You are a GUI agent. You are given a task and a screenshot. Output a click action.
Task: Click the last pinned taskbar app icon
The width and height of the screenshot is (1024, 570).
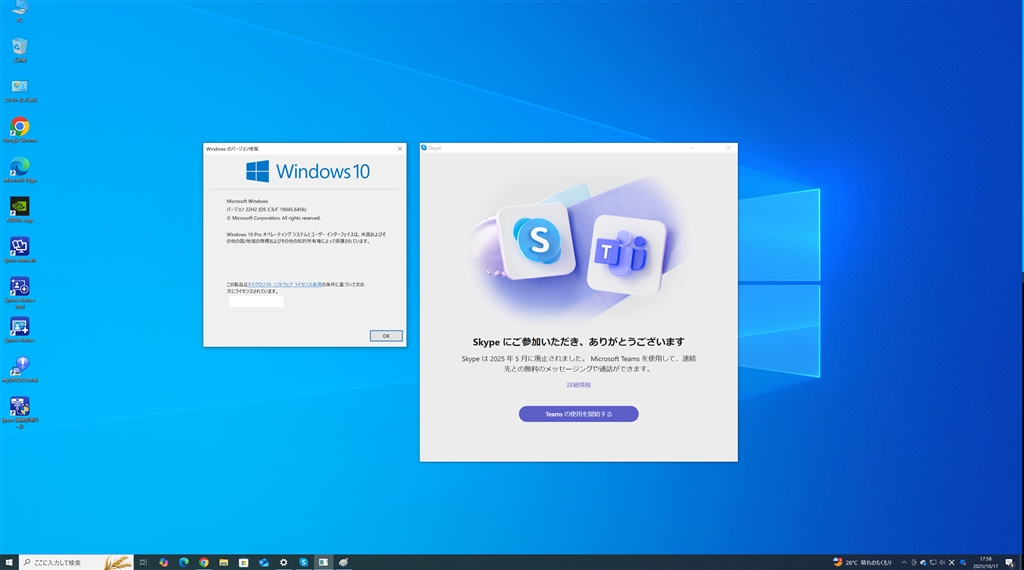343,562
